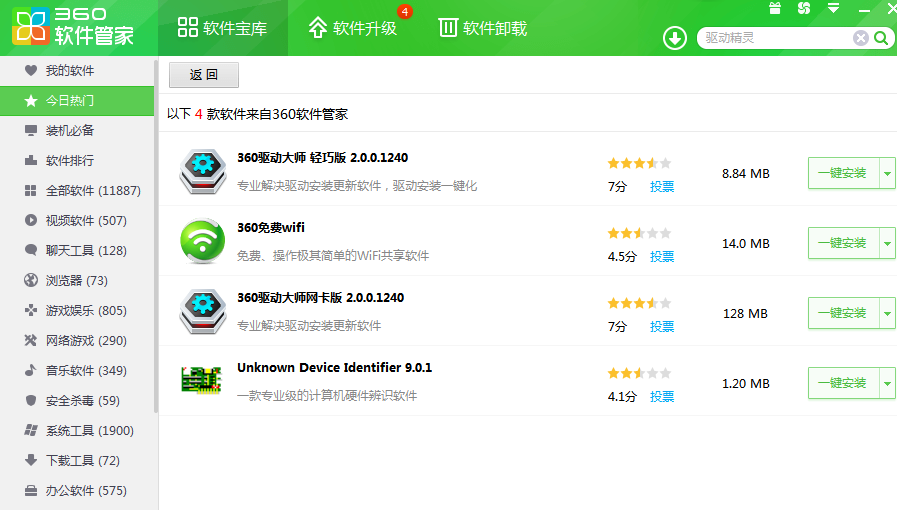Image resolution: width=897 pixels, height=510 pixels.
Task: Open the main menu triangle icon
Action: (834, 8)
